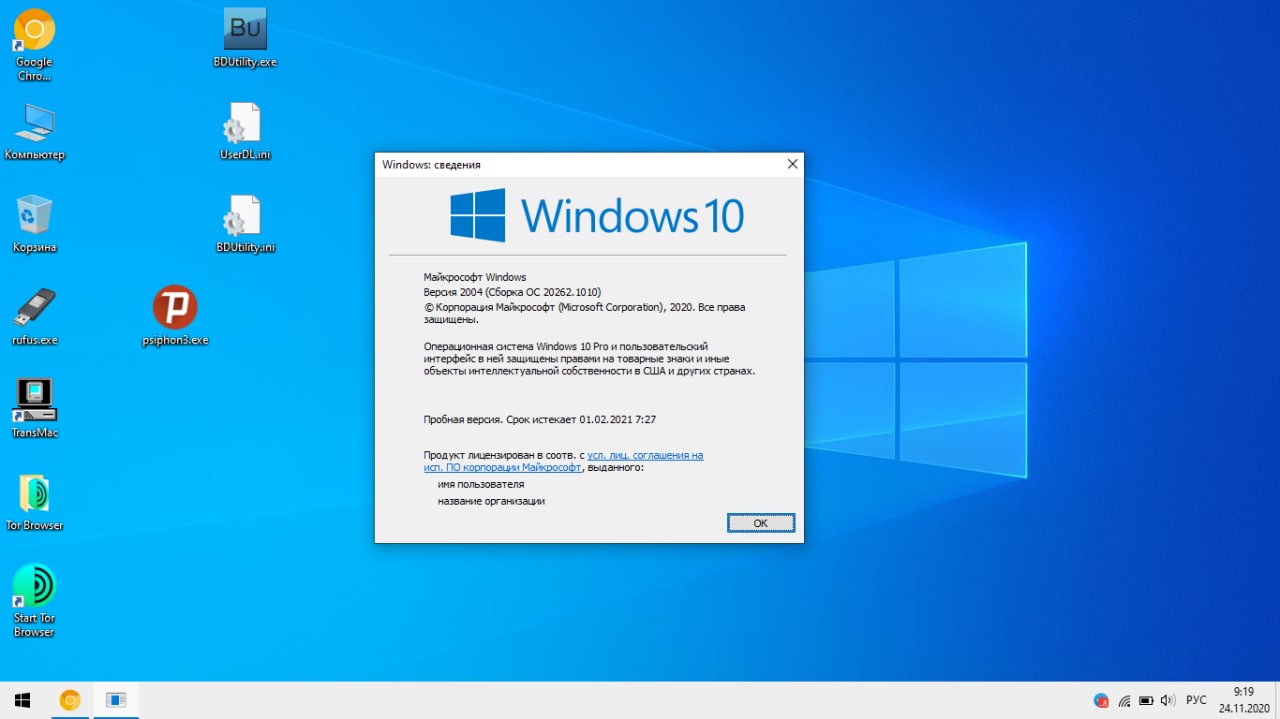This screenshot has height=719, width=1280.
Task: Select the Компьютер desktop icon
Action: tap(34, 132)
